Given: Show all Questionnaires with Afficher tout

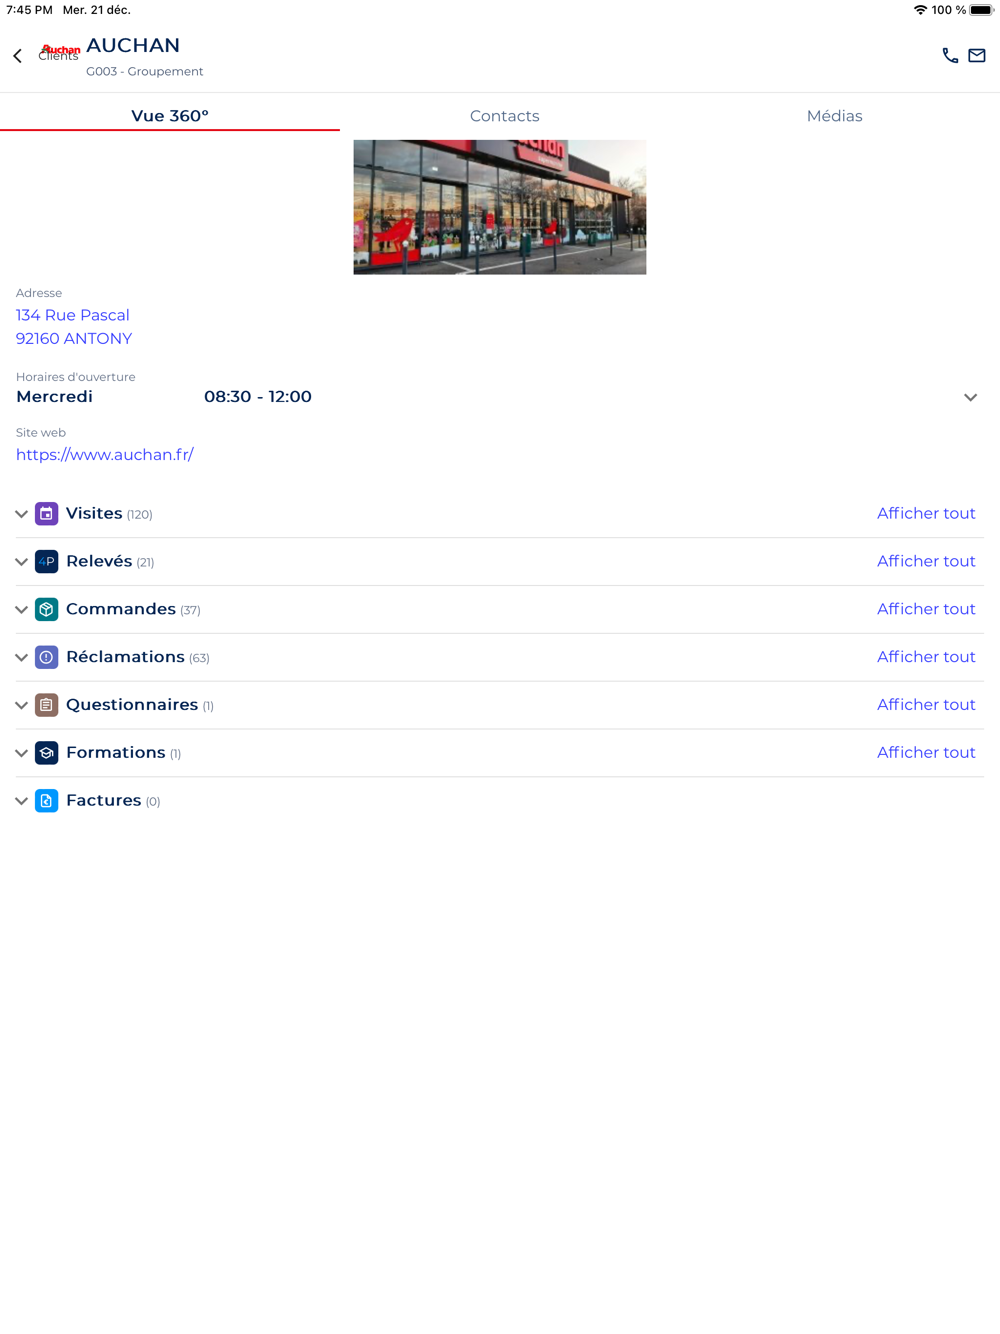Looking at the screenshot, I should (926, 705).
